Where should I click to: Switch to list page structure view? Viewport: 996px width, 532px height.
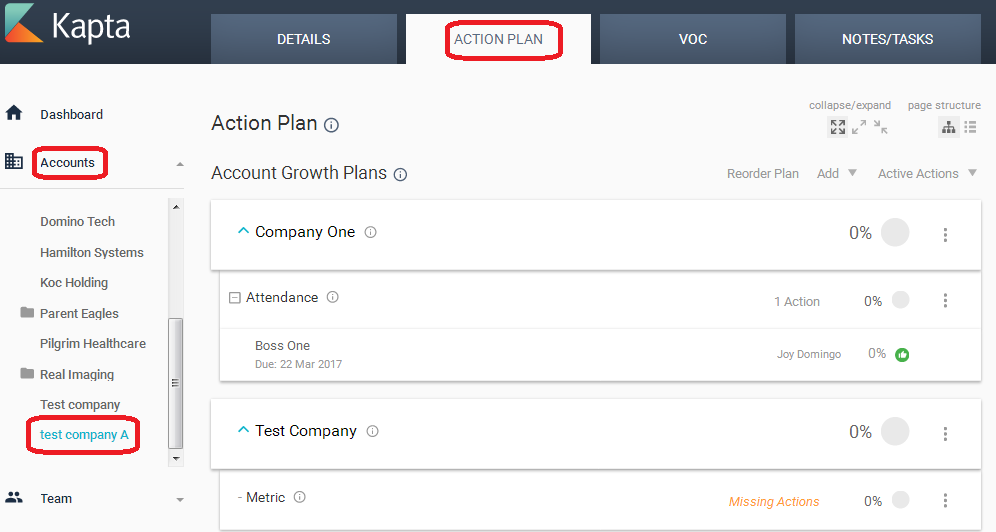[x=970, y=127]
